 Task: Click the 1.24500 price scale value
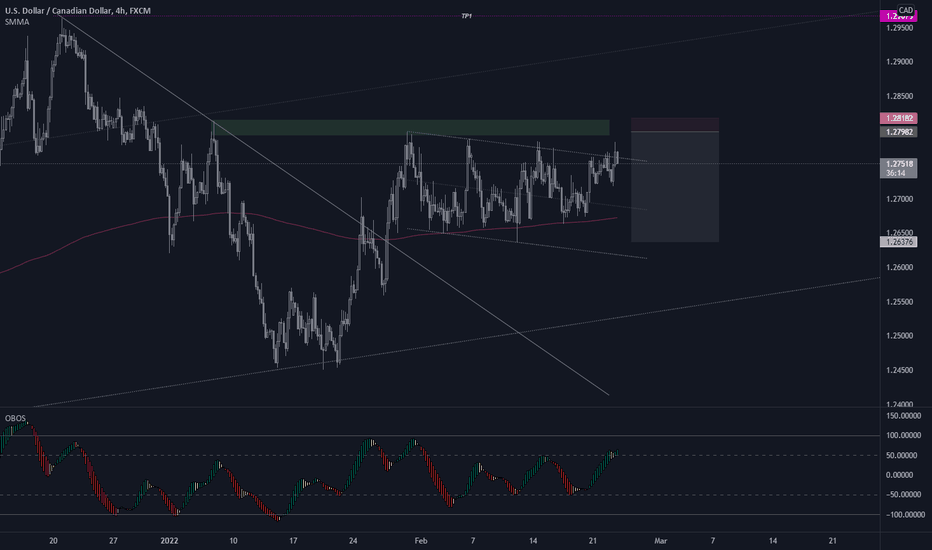point(899,370)
